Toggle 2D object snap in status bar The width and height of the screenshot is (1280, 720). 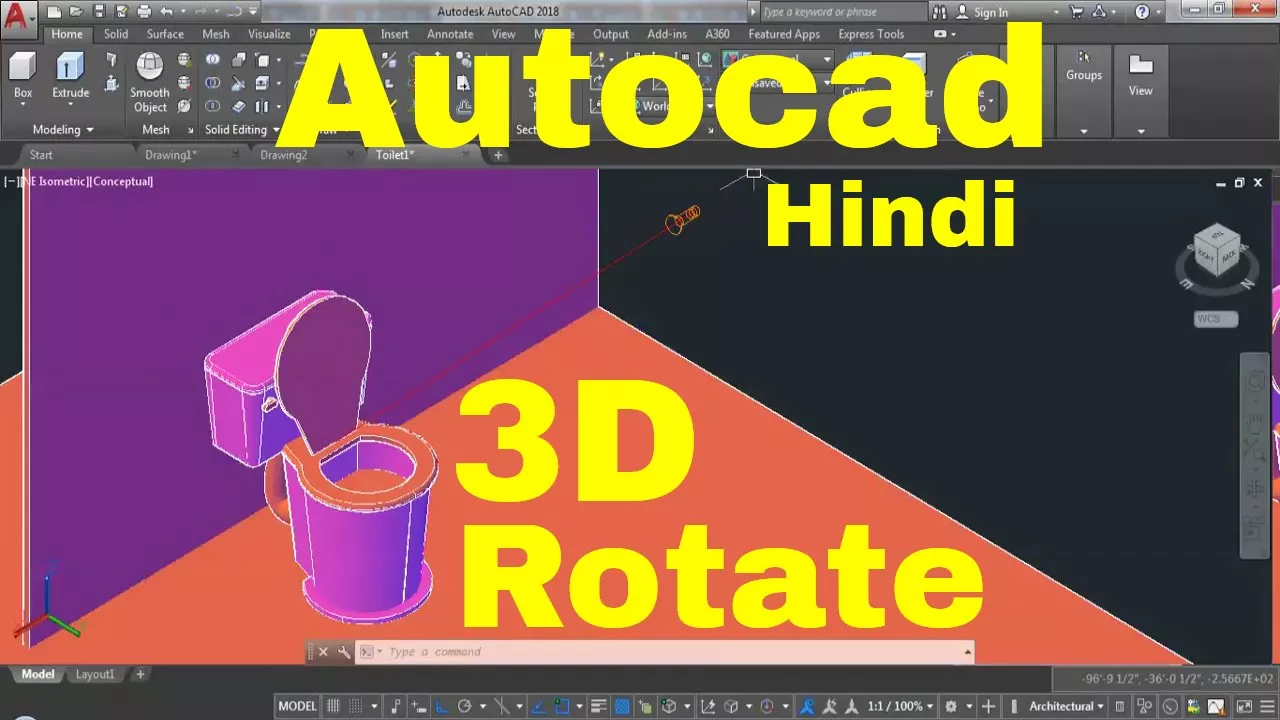(561, 706)
